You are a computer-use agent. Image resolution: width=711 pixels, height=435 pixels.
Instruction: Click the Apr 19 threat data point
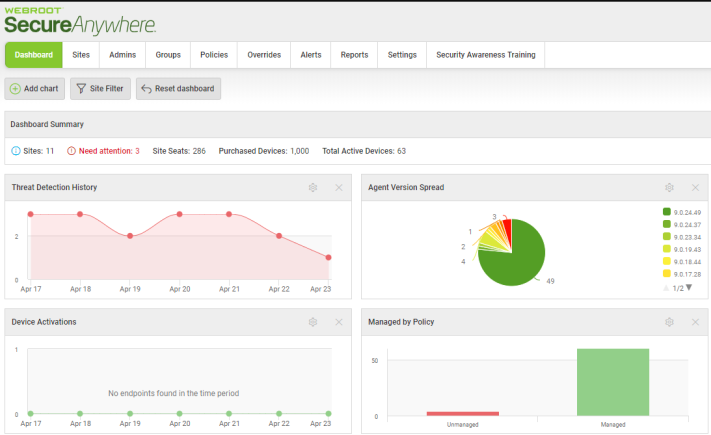130,236
